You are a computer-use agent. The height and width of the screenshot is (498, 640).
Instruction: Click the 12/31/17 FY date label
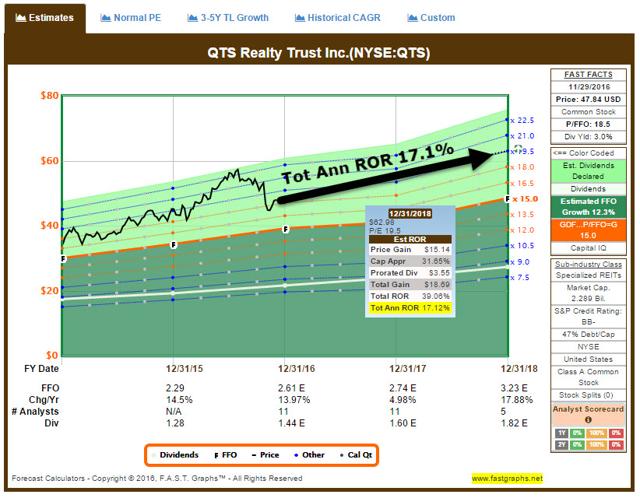pos(407,369)
